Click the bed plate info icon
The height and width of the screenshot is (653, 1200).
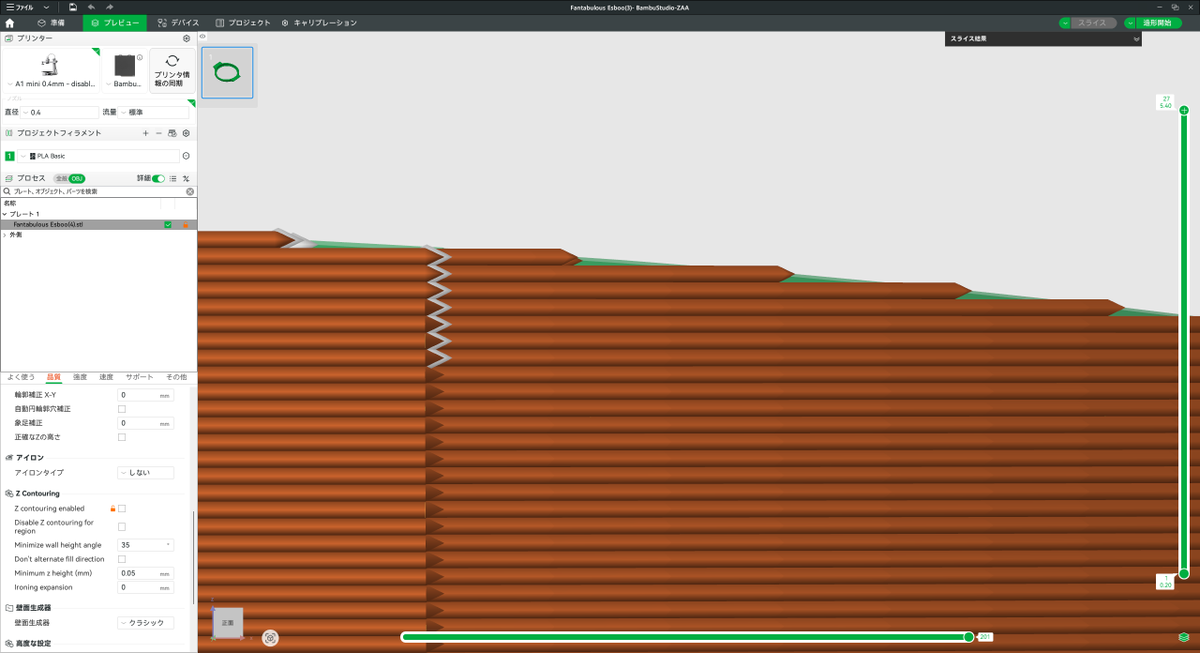point(139,57)
